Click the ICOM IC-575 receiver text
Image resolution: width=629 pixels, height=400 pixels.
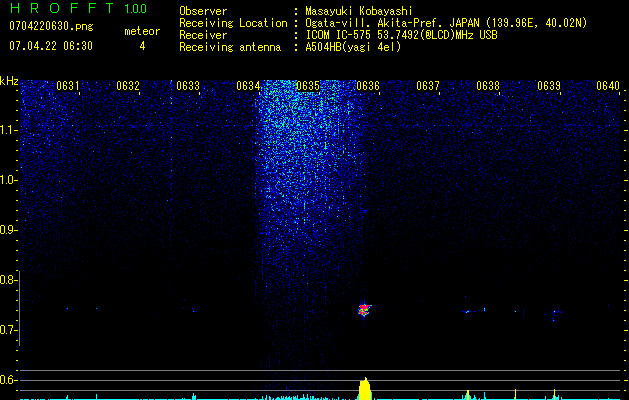tap(401, 35)
